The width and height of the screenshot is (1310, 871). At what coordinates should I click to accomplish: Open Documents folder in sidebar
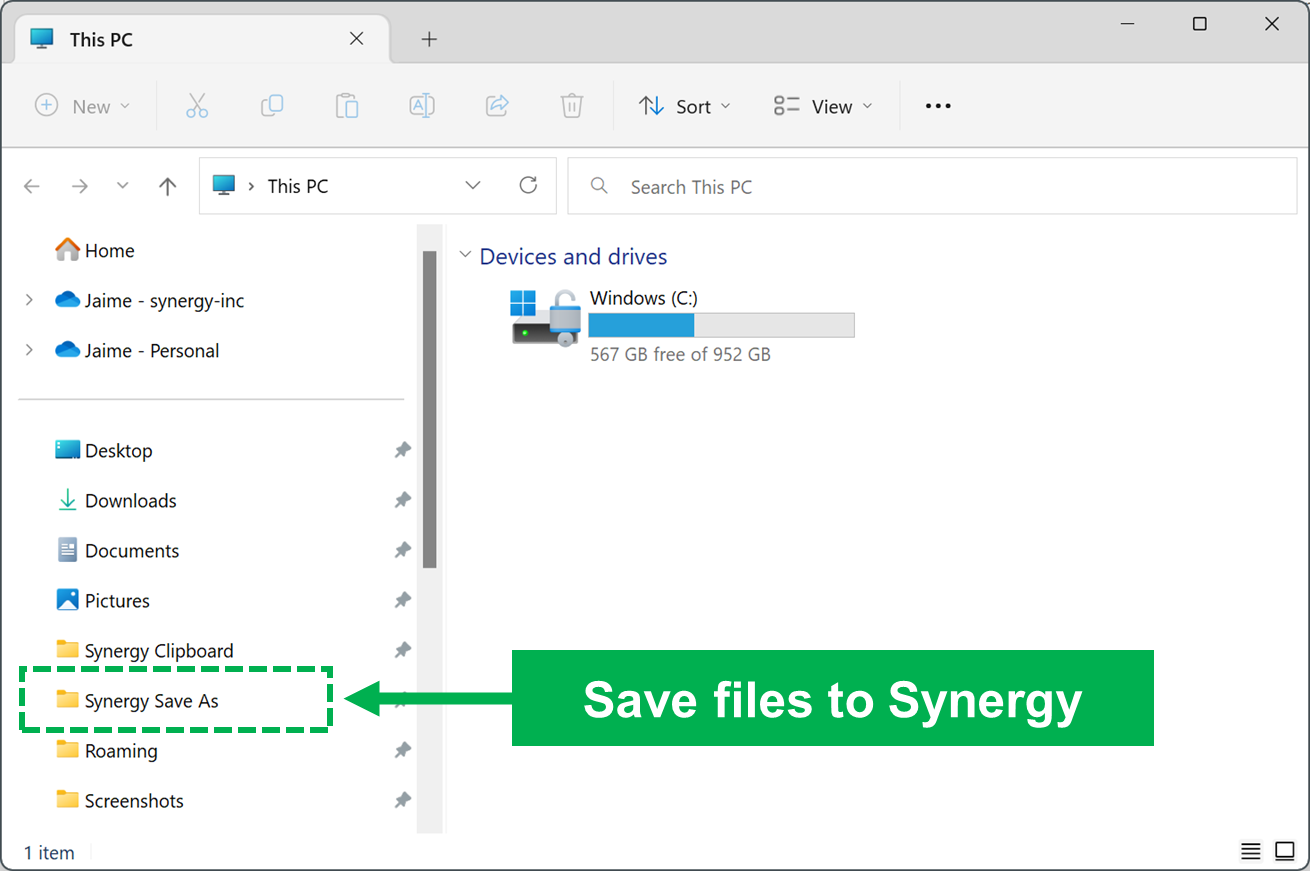click(118, 551)
